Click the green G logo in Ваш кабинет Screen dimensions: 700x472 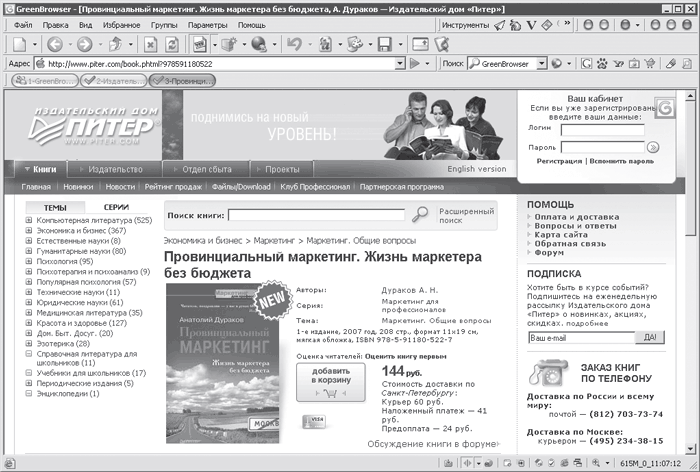pos(665,108)
